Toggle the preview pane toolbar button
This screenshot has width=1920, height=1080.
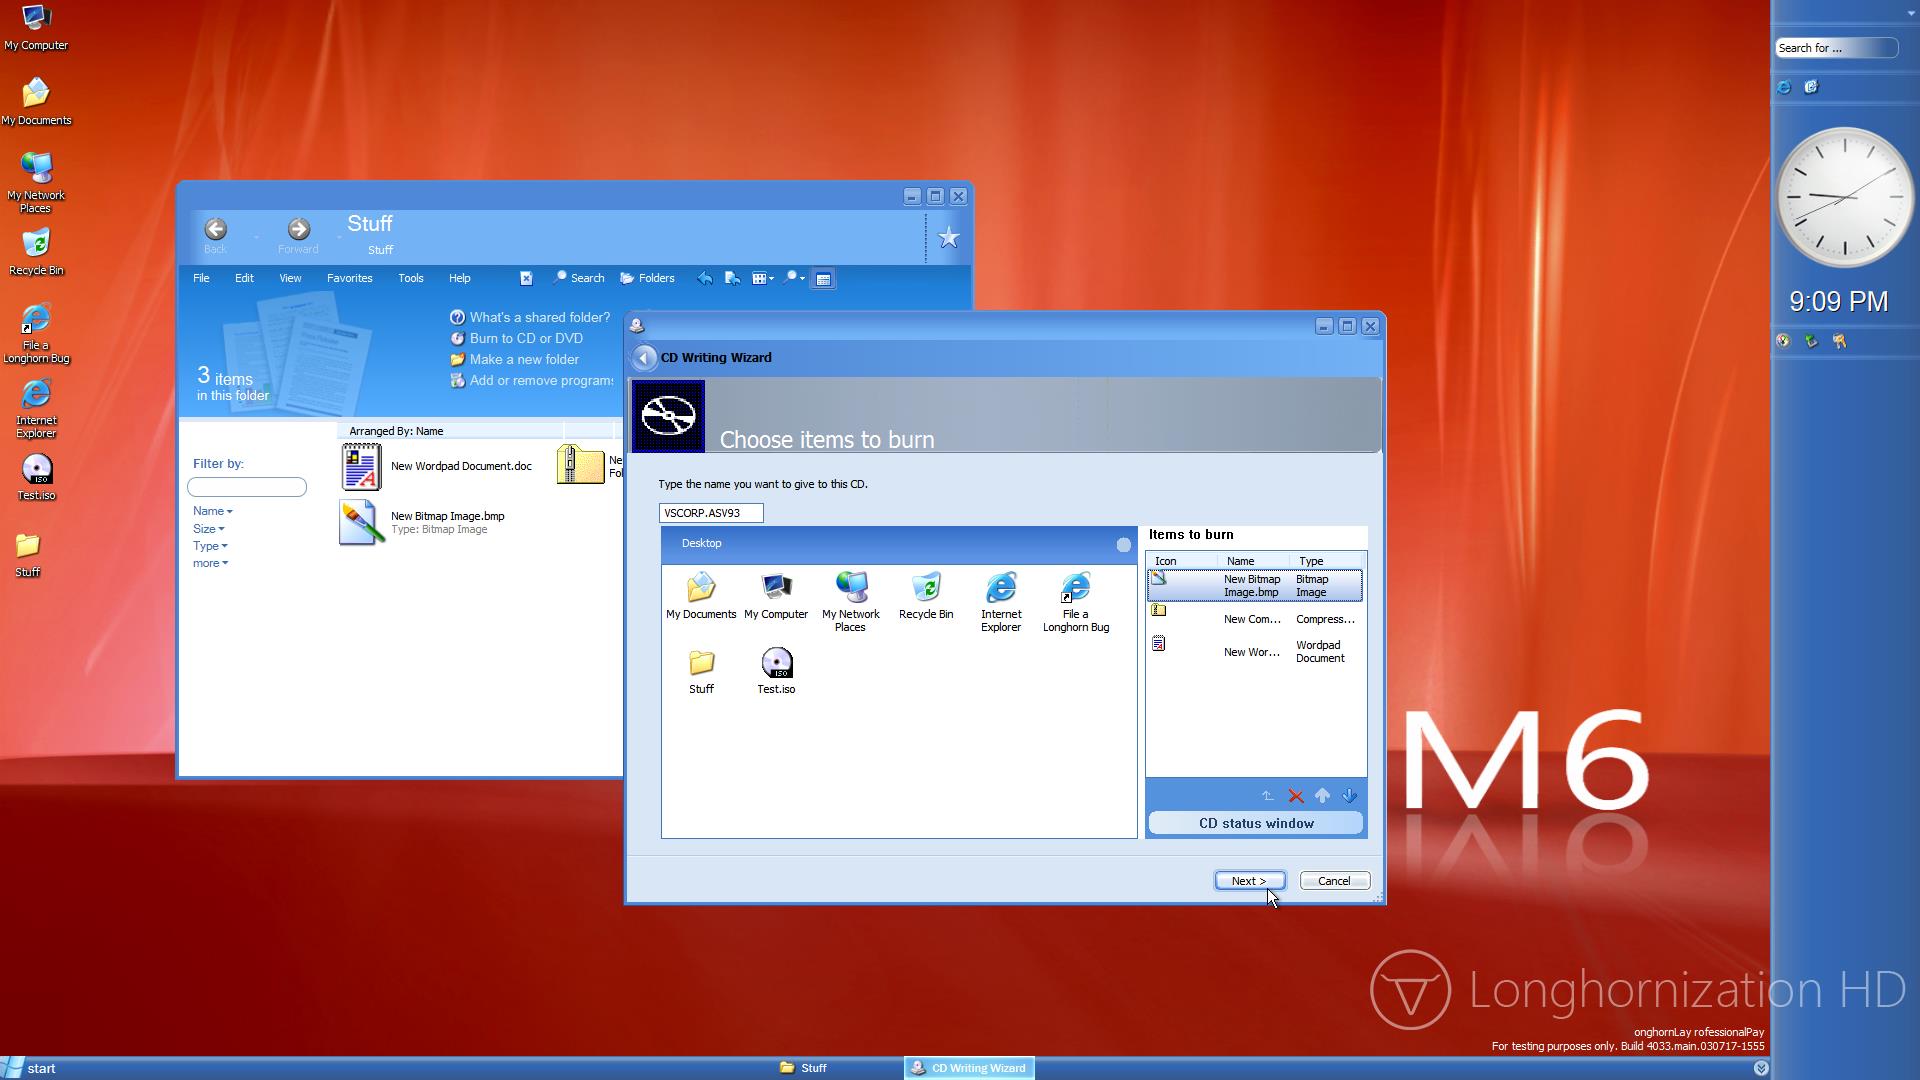coord(823,279)
